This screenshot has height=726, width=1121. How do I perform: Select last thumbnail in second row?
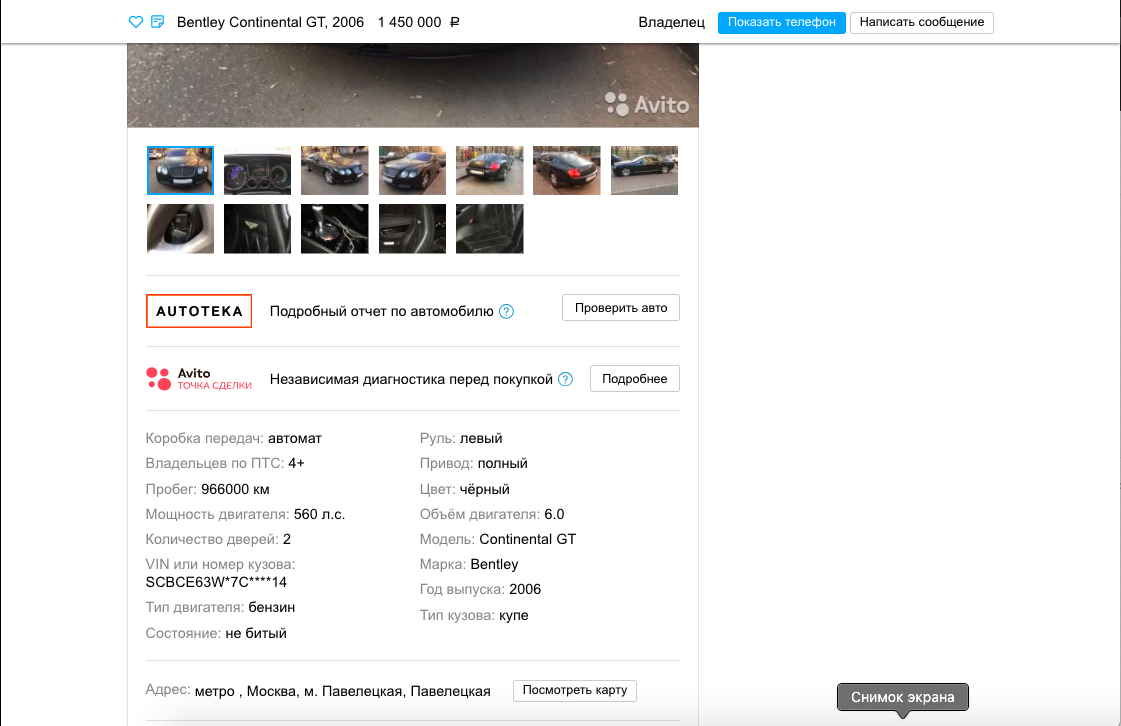tap(490, 229)
